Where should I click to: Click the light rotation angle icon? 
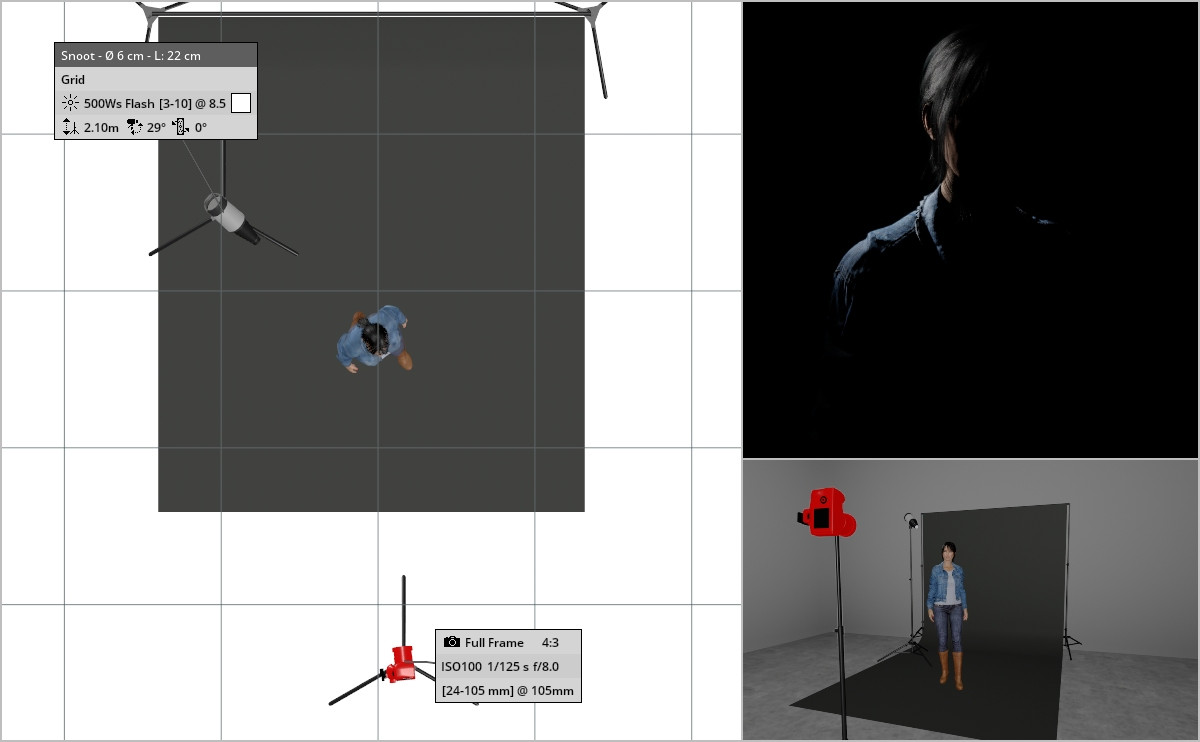[x=181, y=127]
